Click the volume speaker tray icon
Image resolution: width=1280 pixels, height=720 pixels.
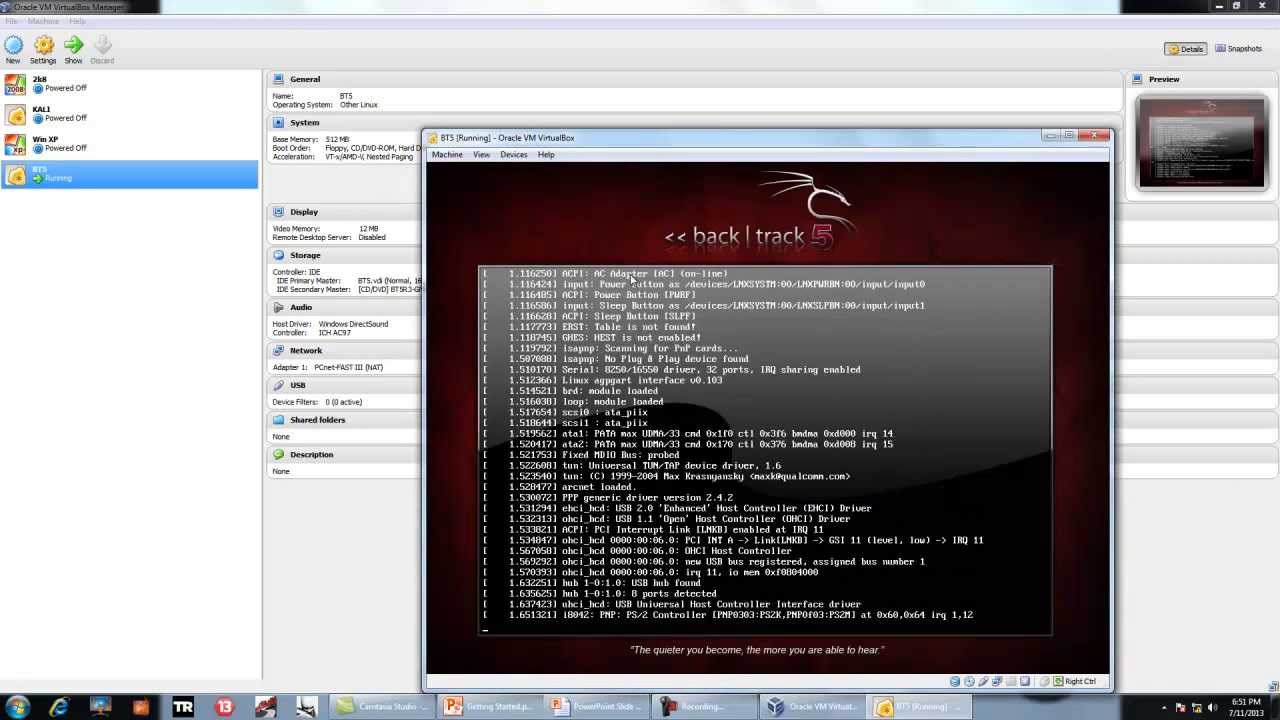click(x=1212, y=707)
